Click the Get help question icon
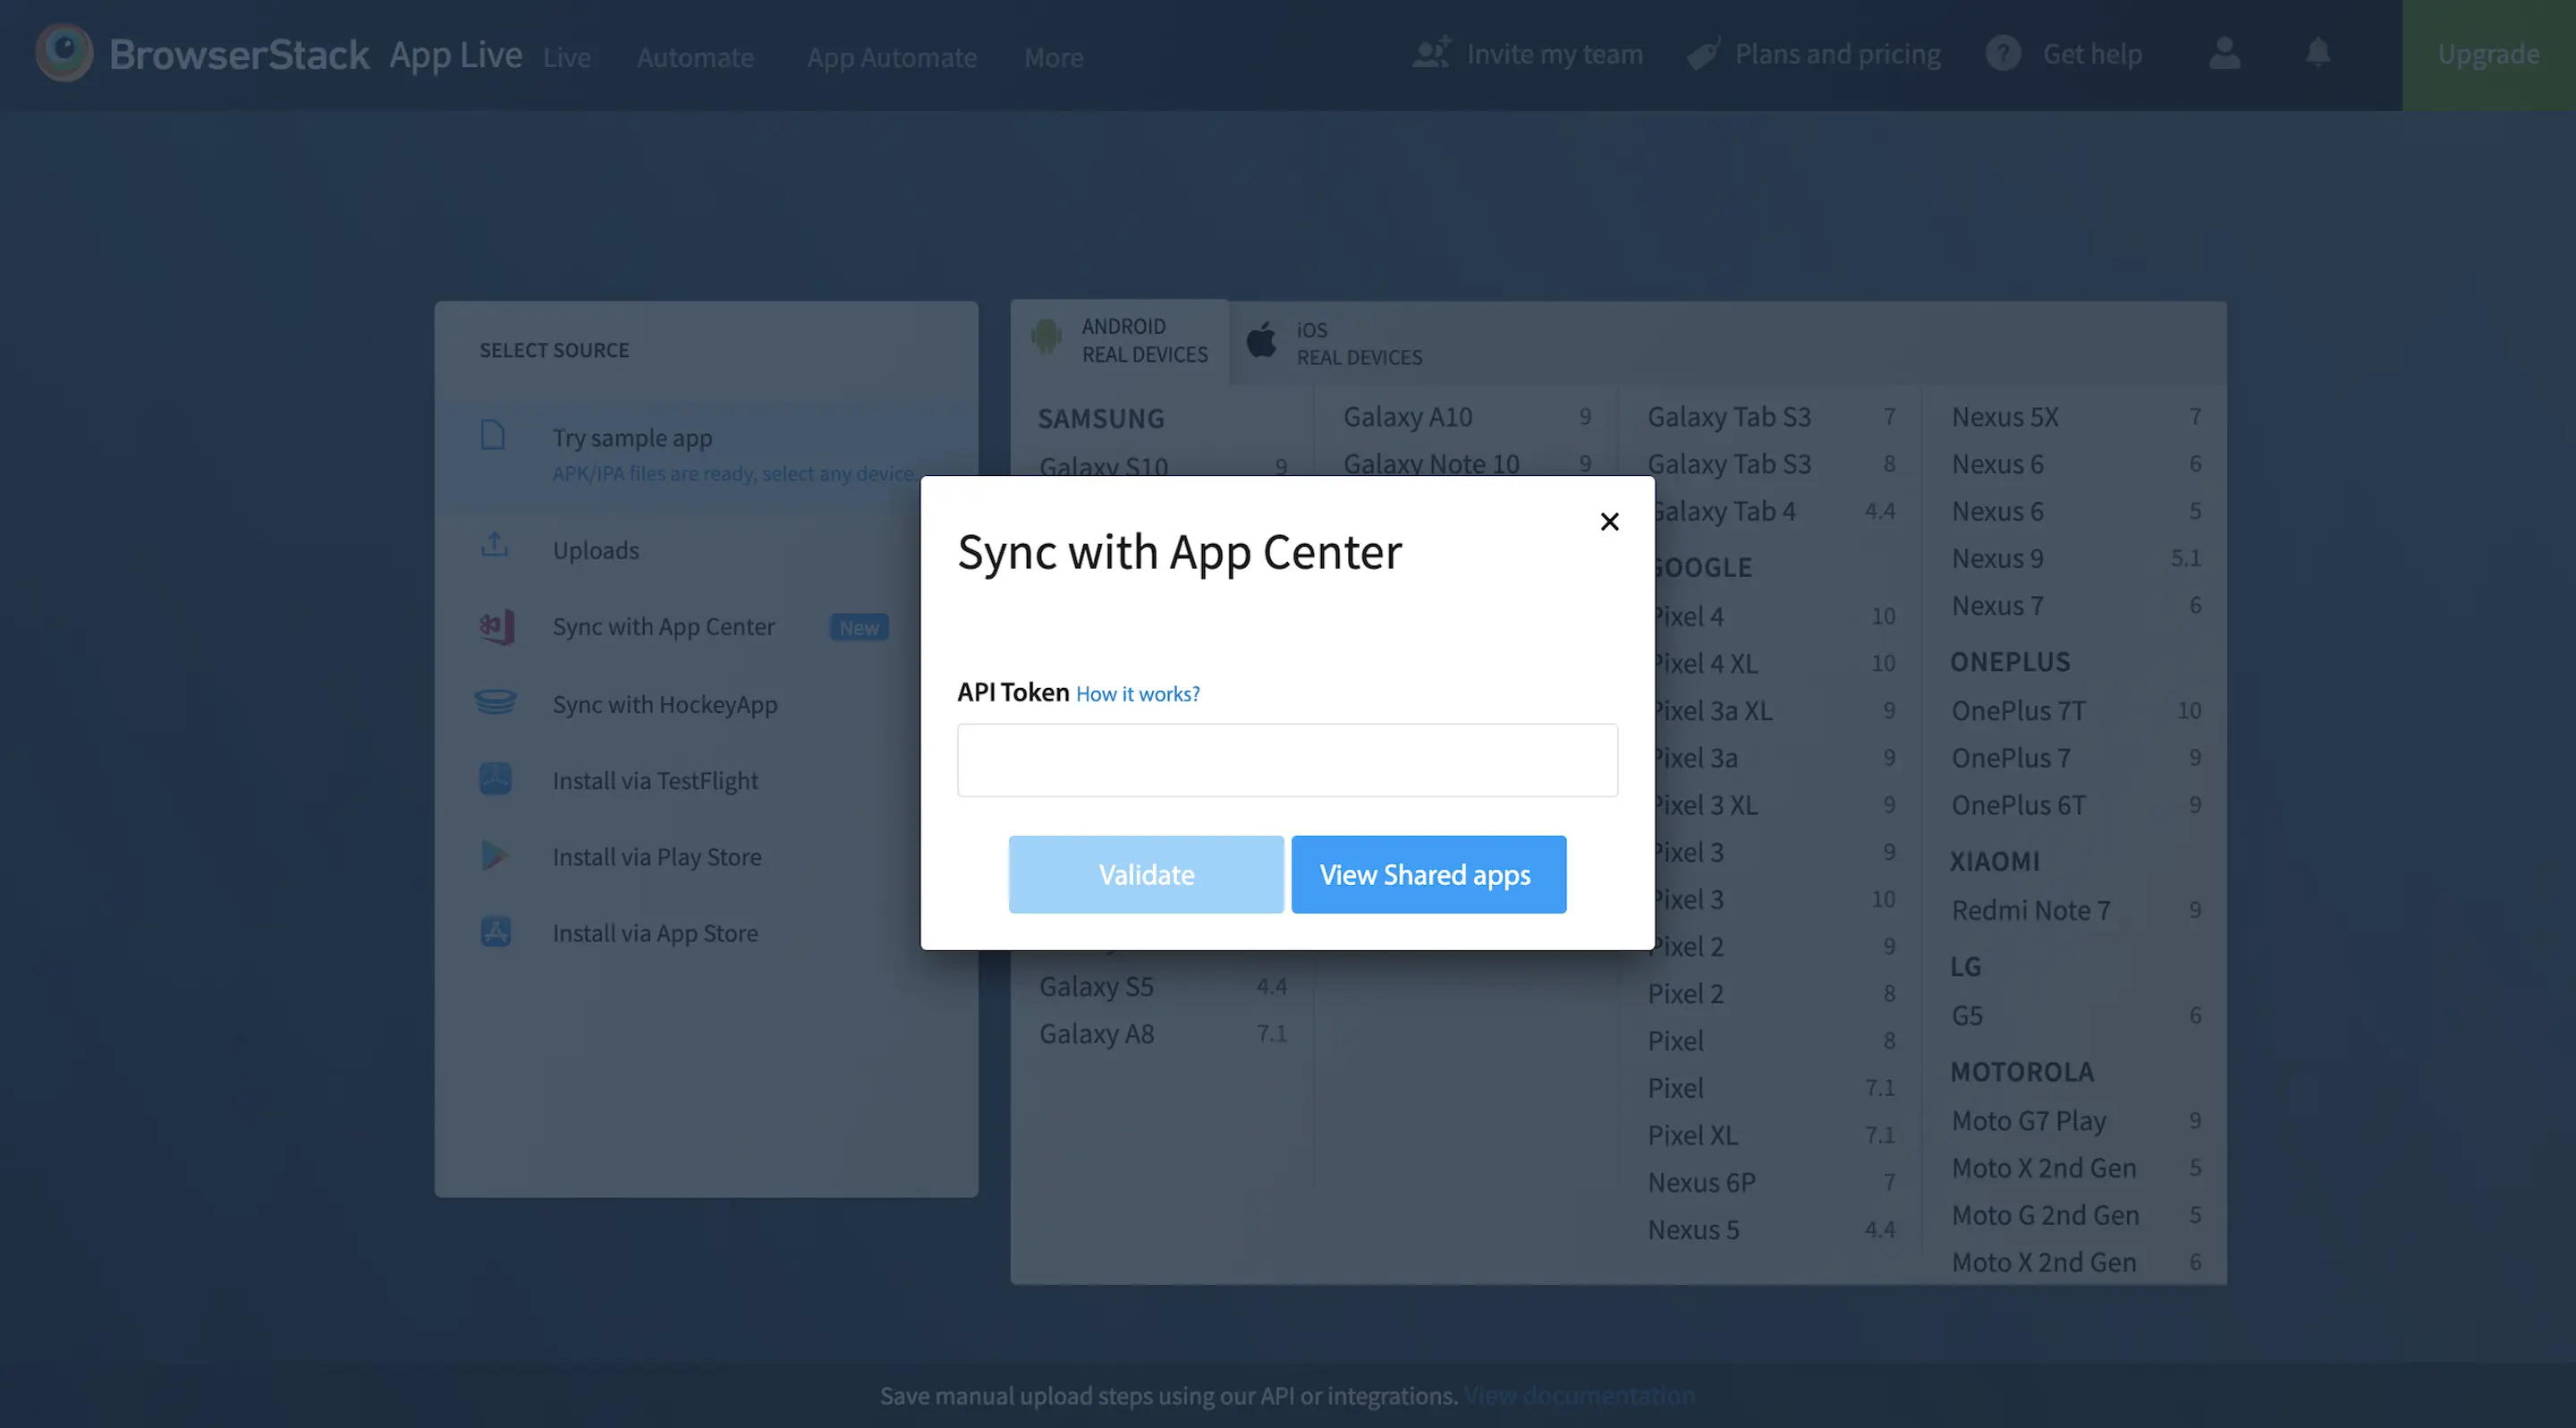 click(2003, 53)
